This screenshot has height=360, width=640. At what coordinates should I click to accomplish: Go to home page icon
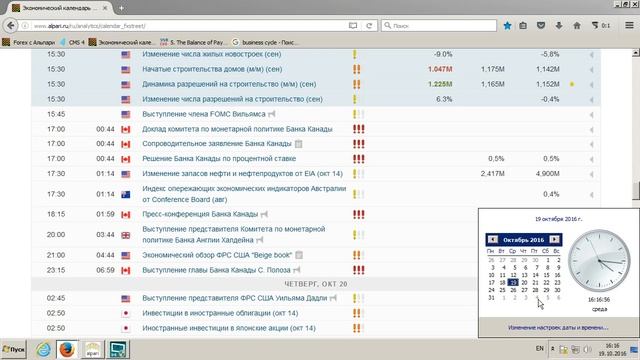pos(577,26)
